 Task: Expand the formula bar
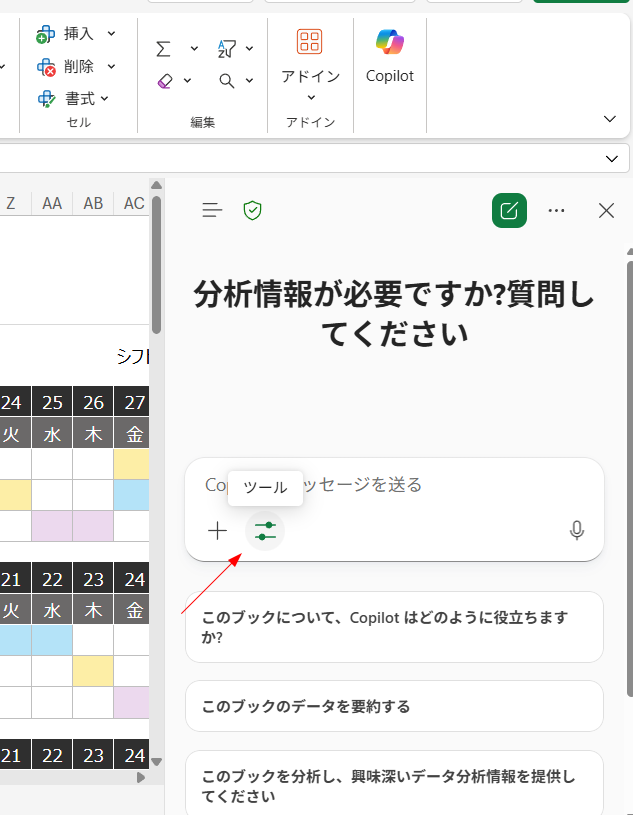(612, 159)
